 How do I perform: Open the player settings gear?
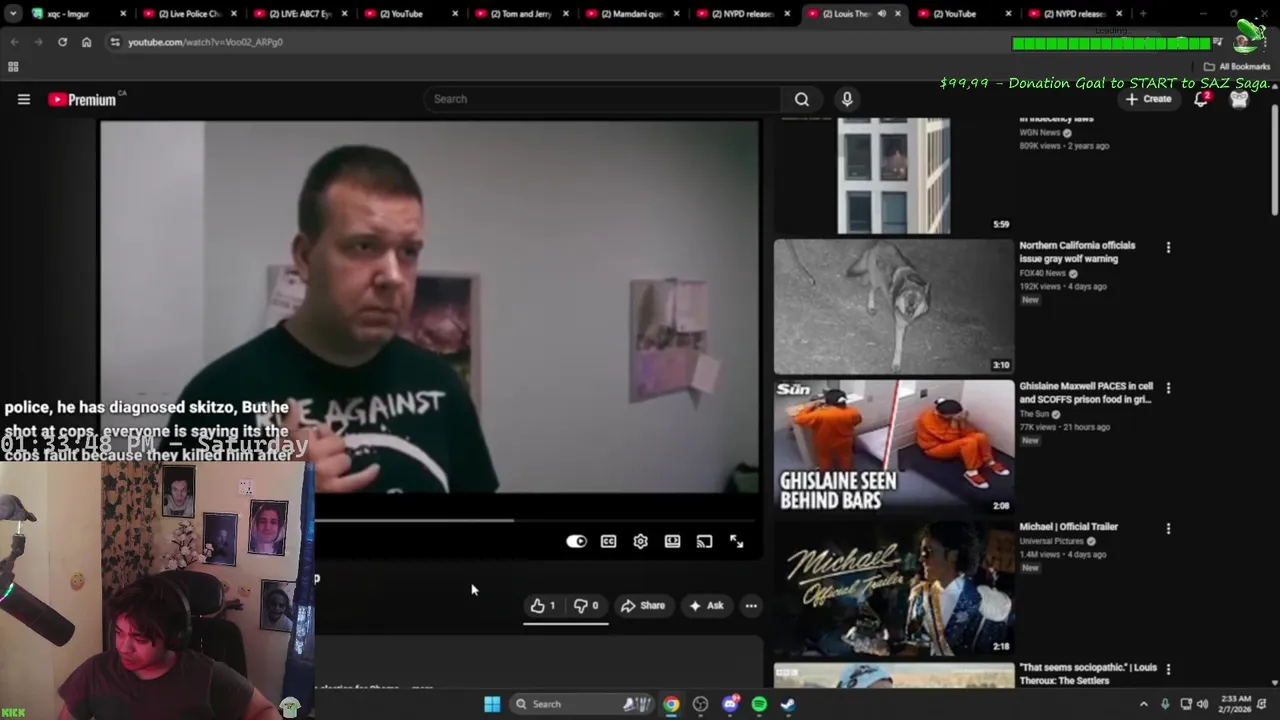tap(640, 541)
